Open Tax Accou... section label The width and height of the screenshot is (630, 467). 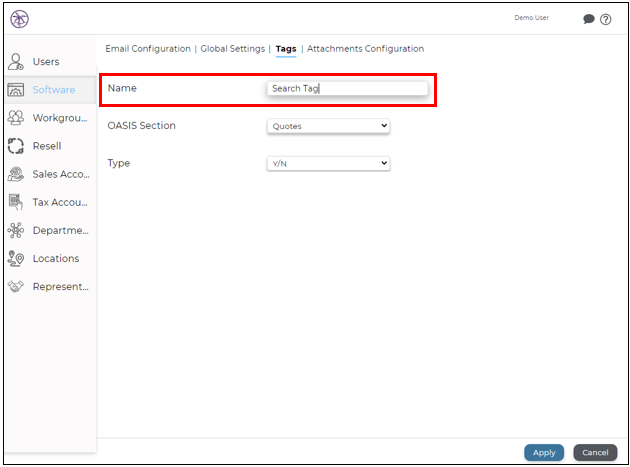[x=60, y=202]
